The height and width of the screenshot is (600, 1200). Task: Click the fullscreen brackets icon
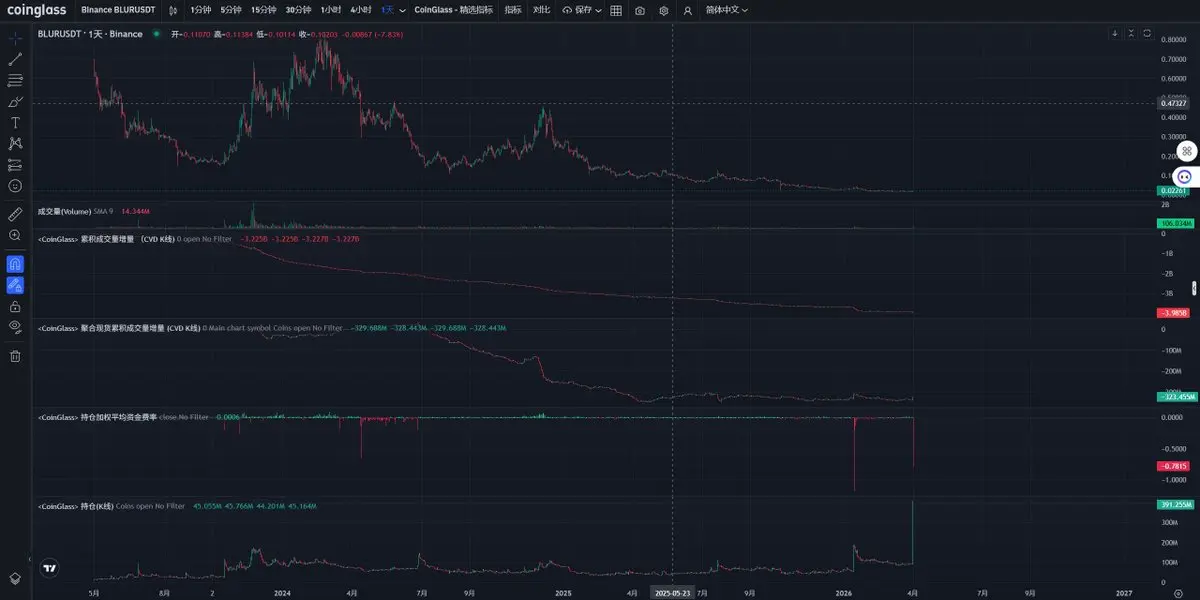1147,33
